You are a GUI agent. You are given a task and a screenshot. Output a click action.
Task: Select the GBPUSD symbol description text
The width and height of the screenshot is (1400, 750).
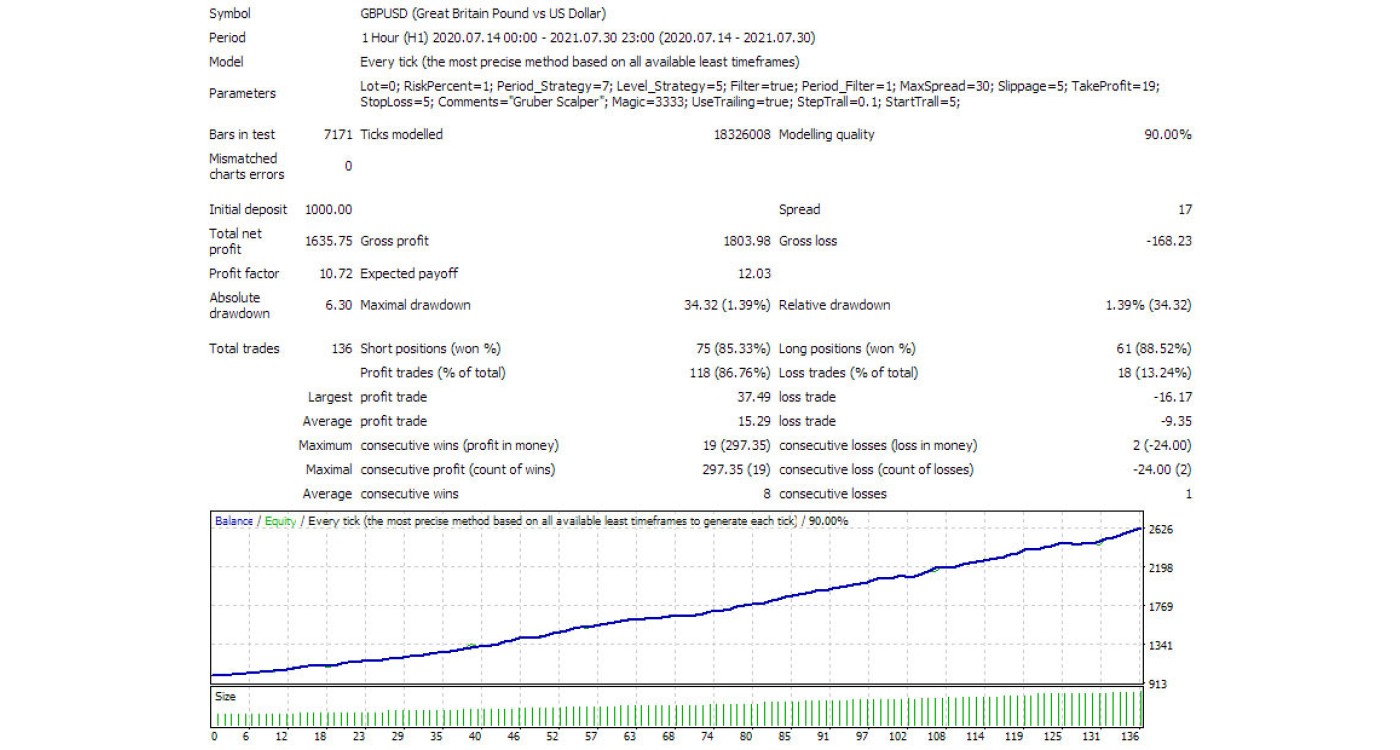(482, 14)
